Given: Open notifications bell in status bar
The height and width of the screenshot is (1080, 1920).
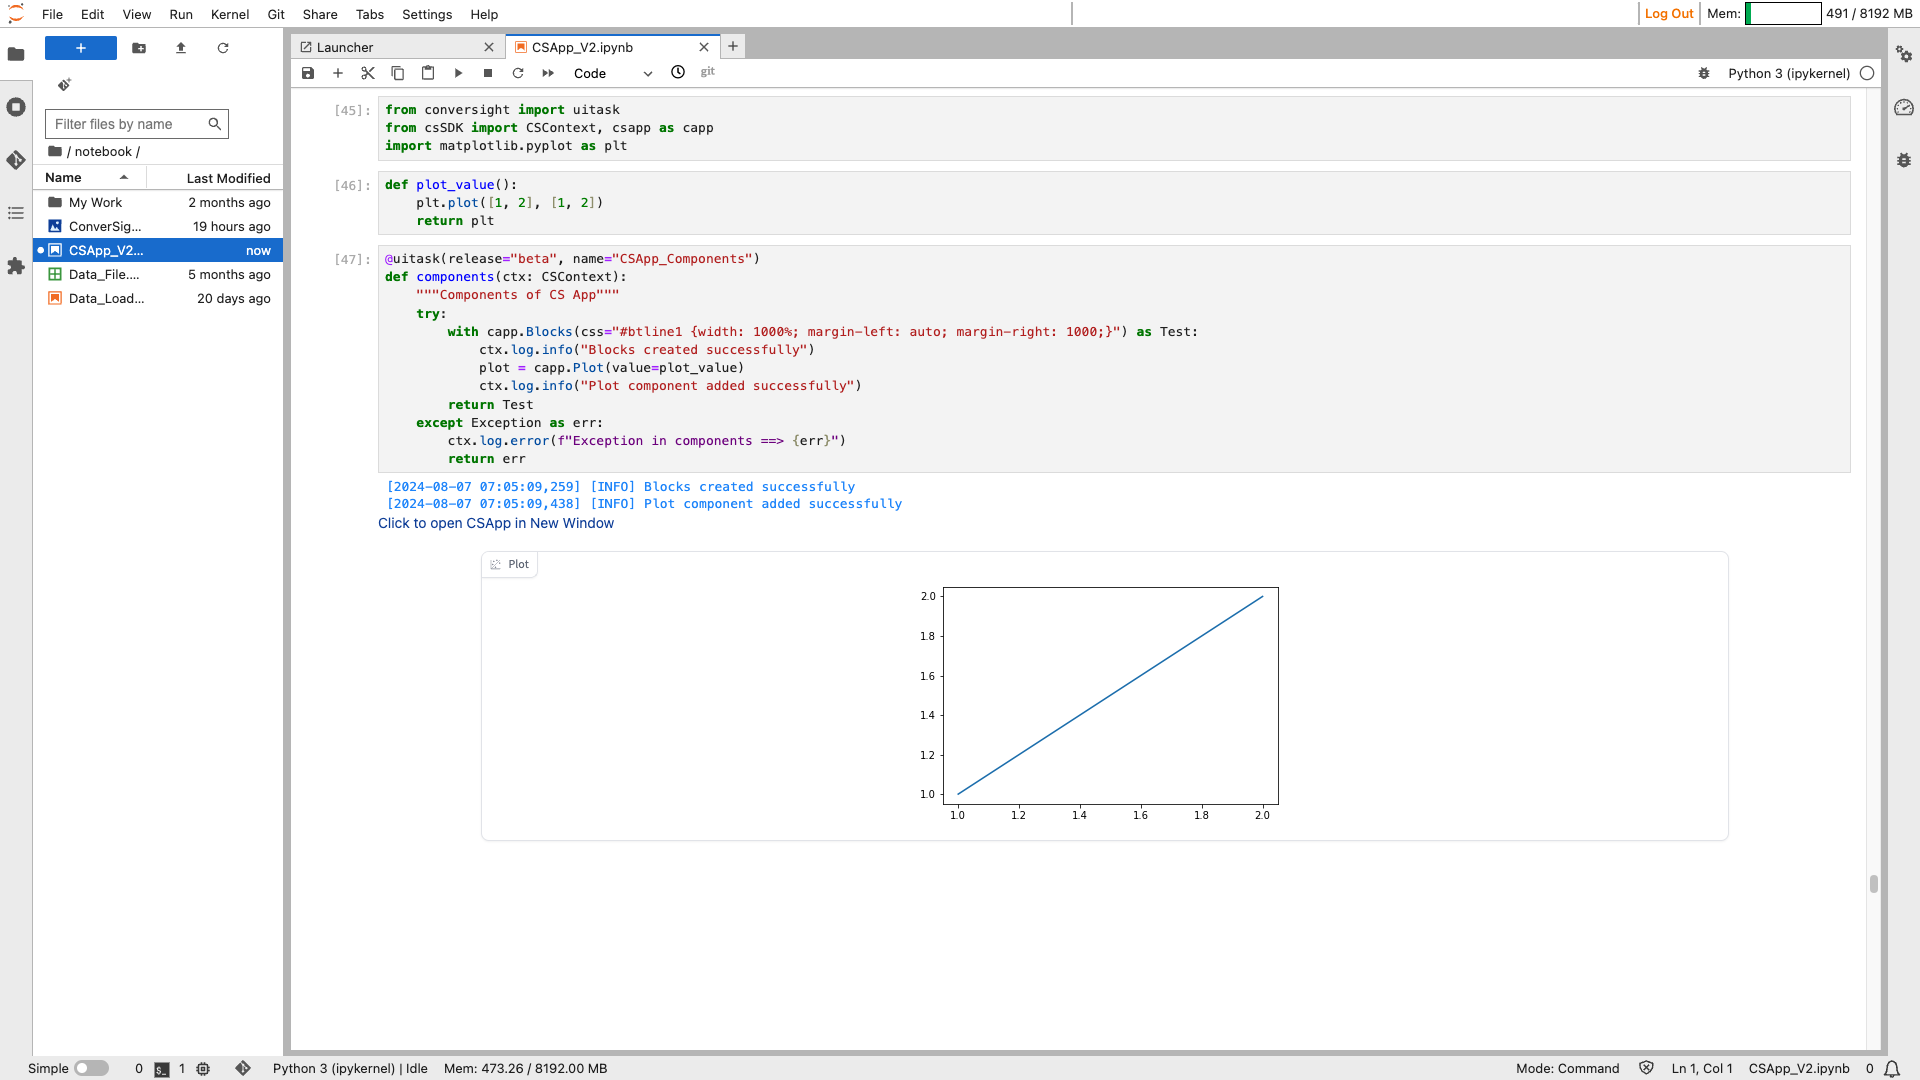Looking at the screenshot, I should 1892,1068.
